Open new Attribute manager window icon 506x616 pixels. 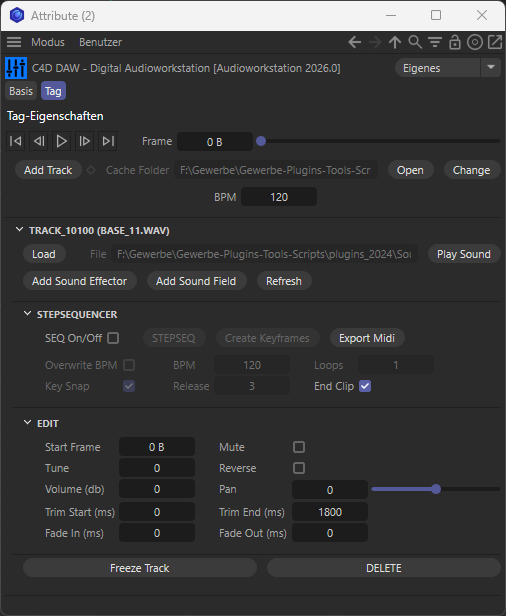pyautogui.click(x=495, y=42)
